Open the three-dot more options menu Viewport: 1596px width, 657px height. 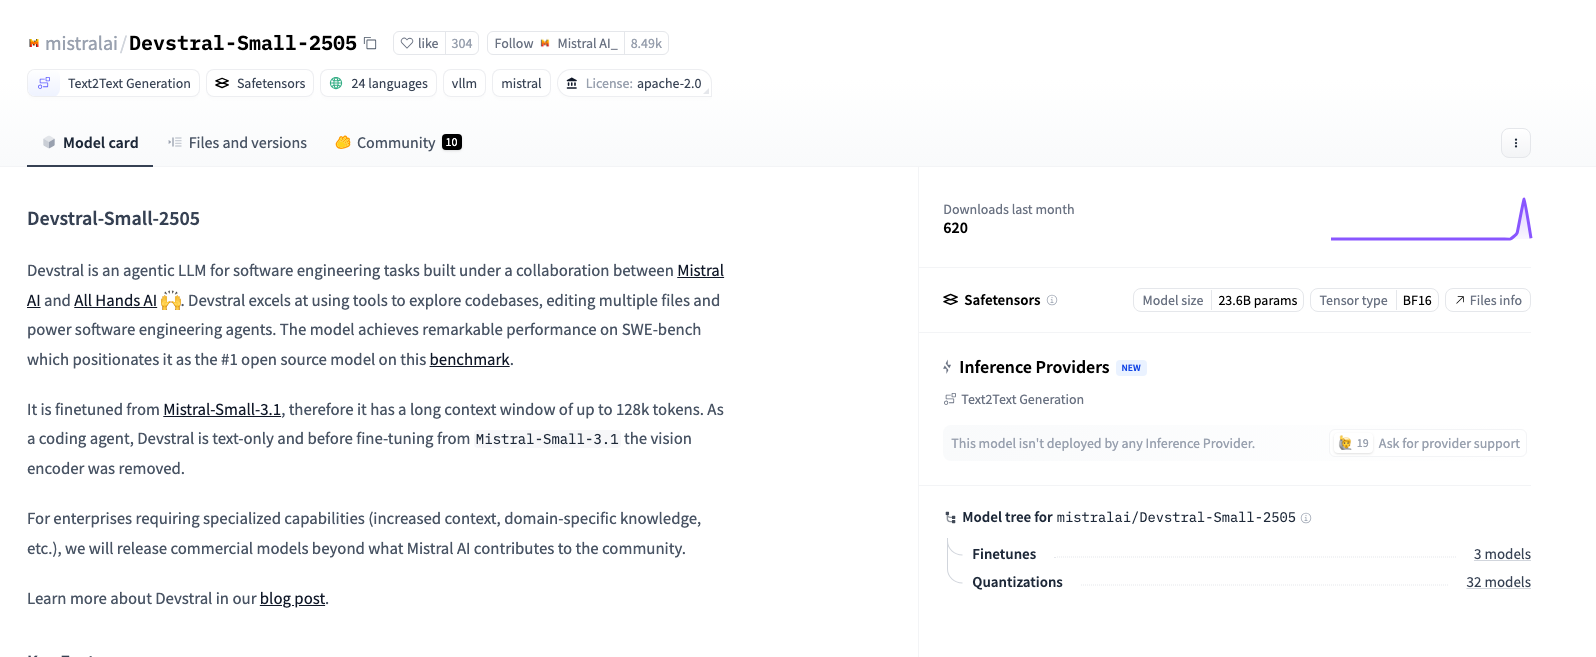(x=1515, y=143)
